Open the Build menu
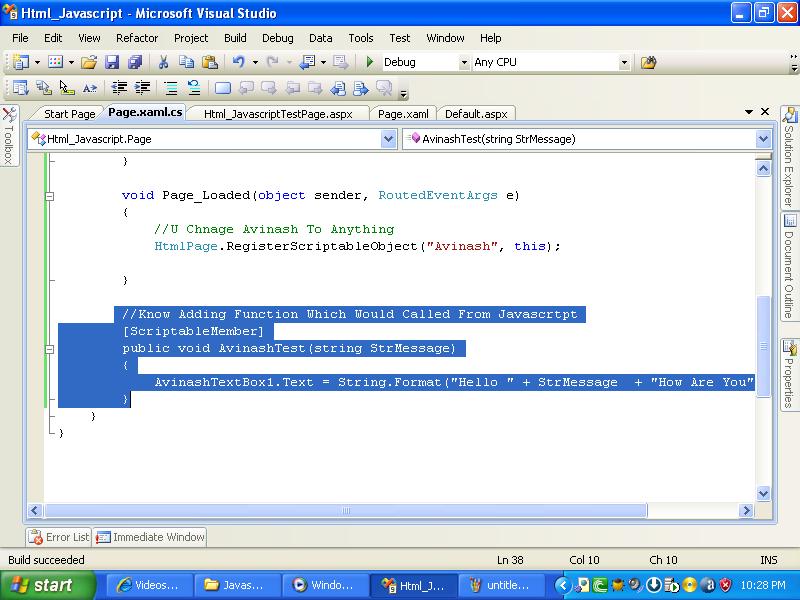This screenshot has width=800, height=600. pos(235,38)
